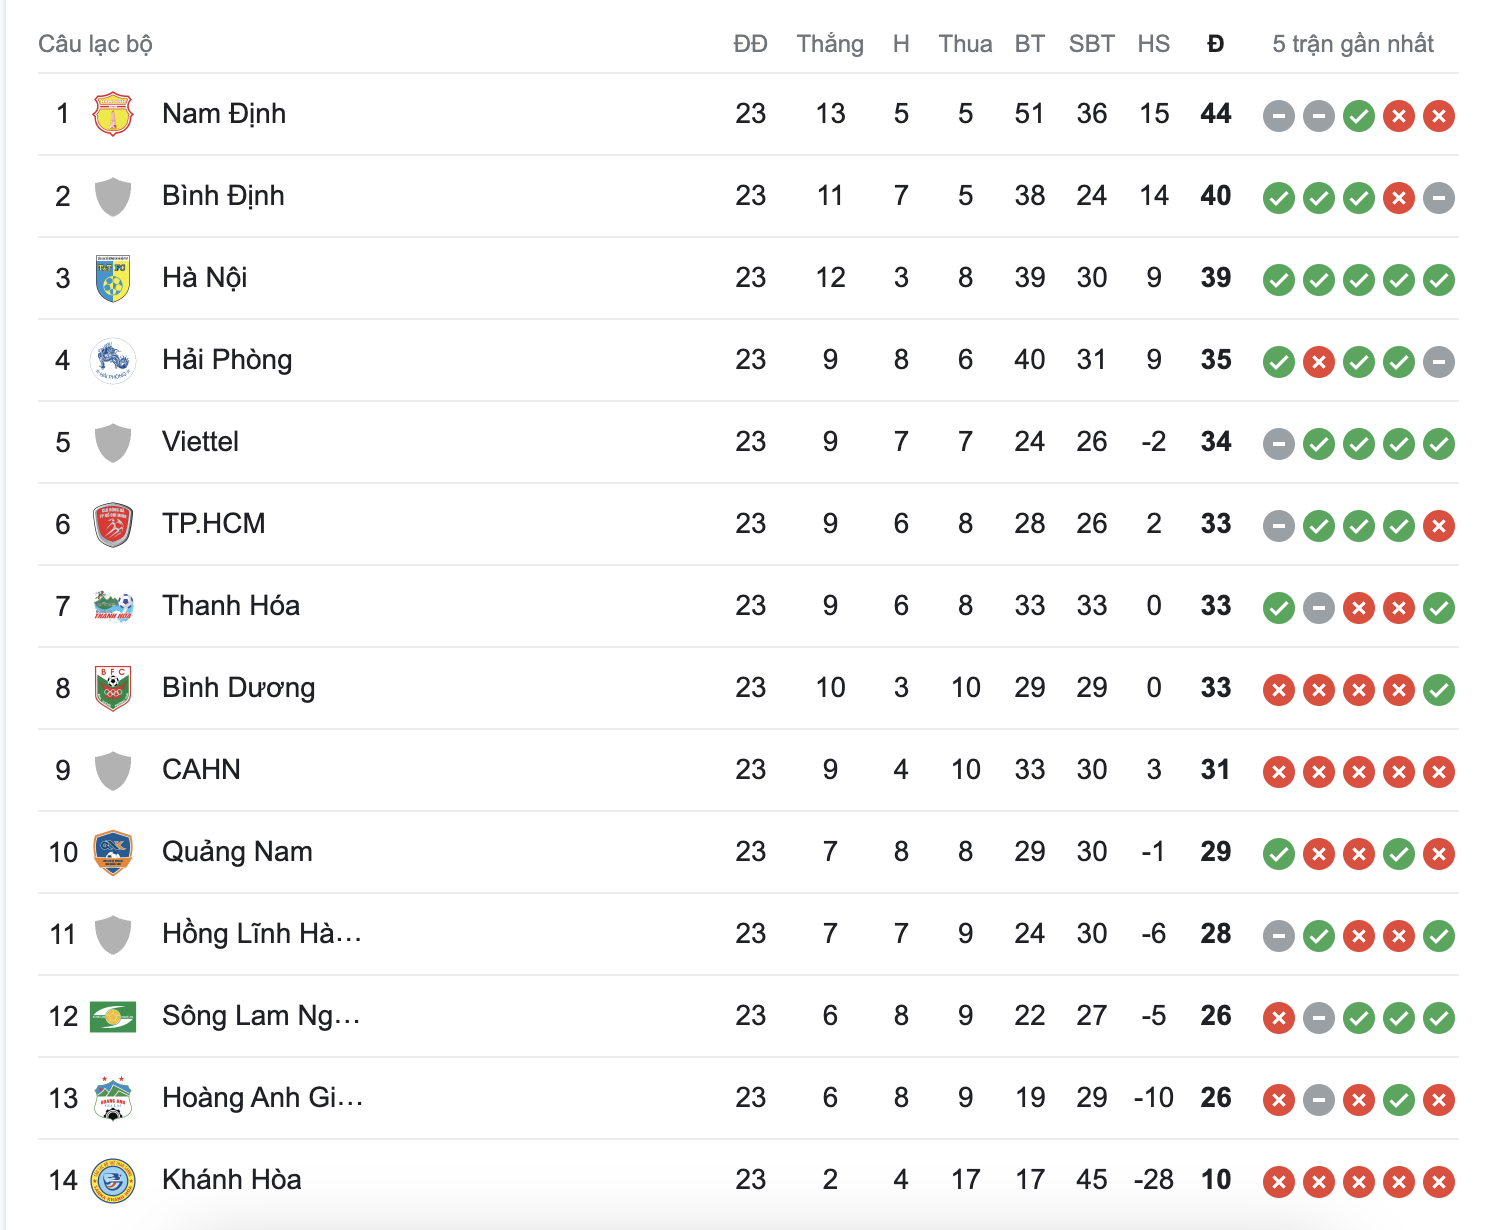This screenshot has height=1230, width=1510.
Task: Open the TP.HCM club badge
Action: tap(113, 524)
